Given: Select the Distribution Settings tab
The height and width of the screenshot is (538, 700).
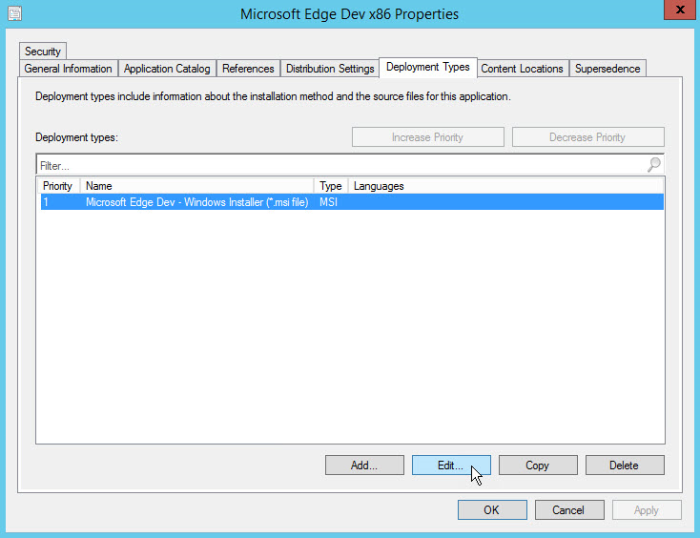Looking at the screenshot, I should [330, 68].
